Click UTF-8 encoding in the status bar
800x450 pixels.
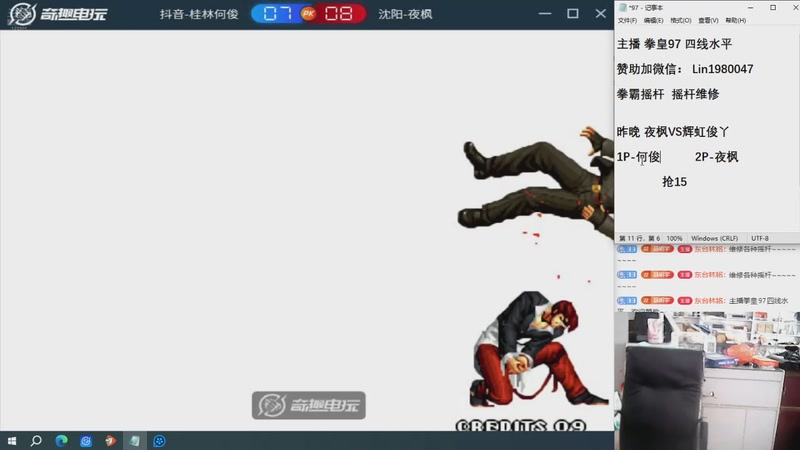click(760, 238)
